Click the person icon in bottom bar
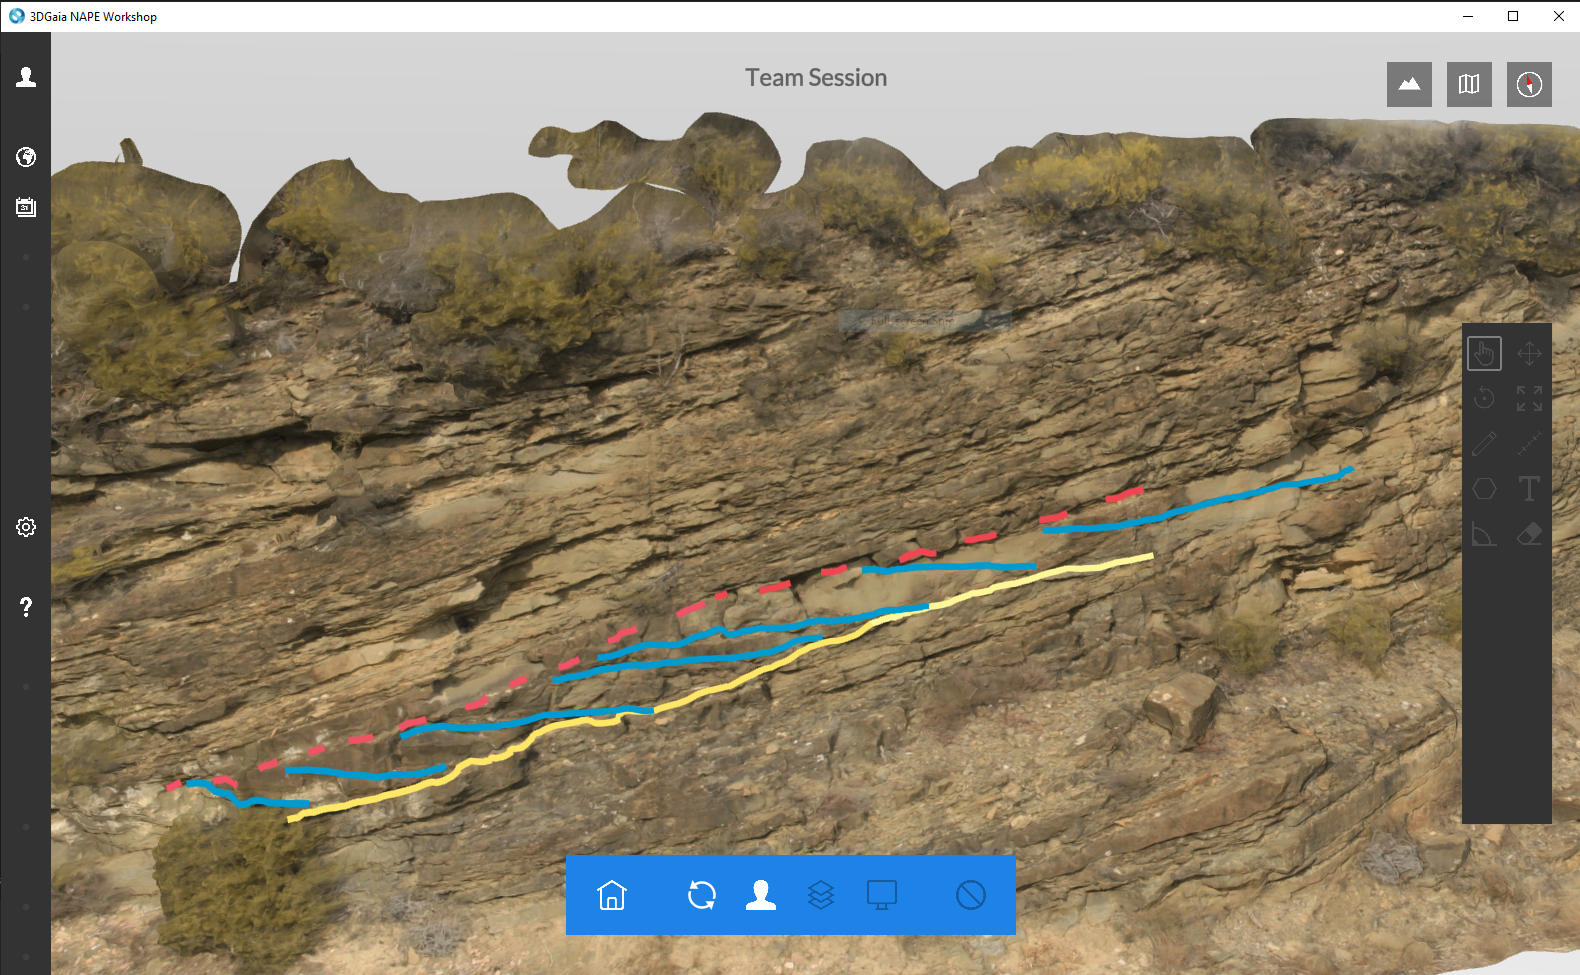The image size is (1580, 975). [x=761, y=895]
